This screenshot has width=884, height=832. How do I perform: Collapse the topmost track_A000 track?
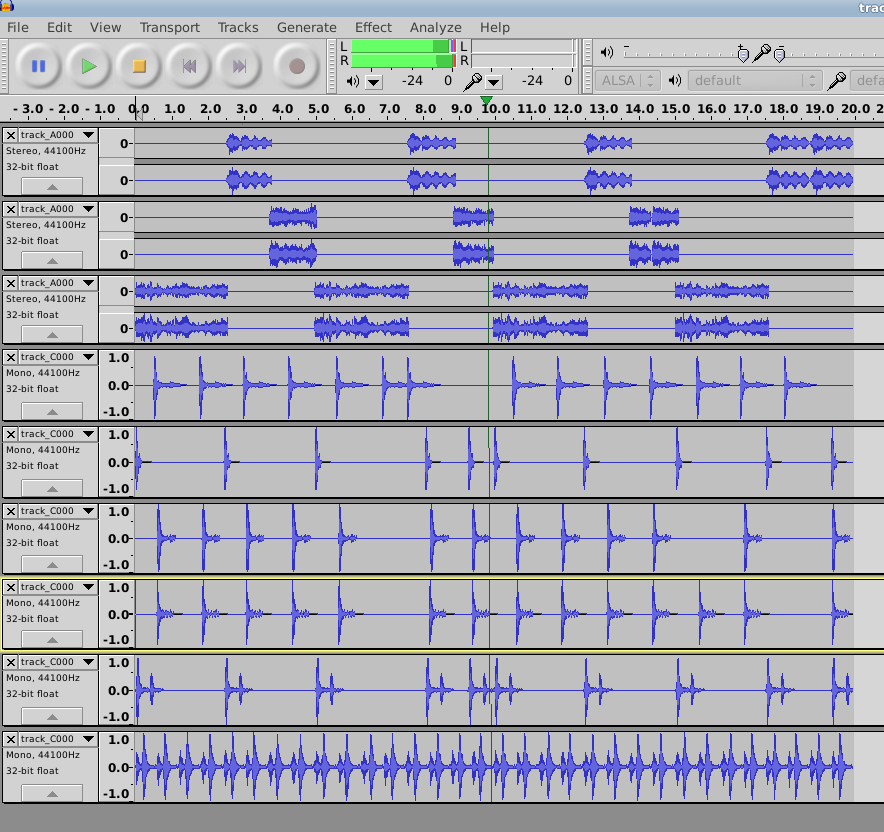point(52,186)
